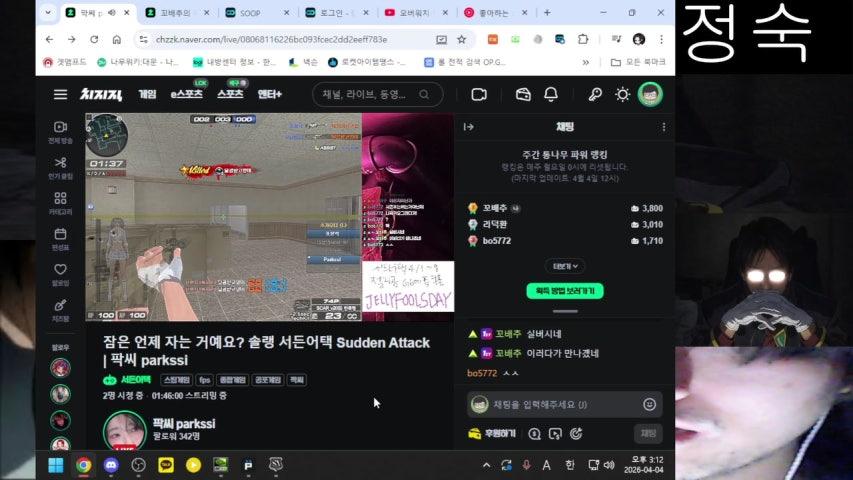Click the 치지직 logo
The height and width of the screenshot is (480, 853).
pos(101,94)
